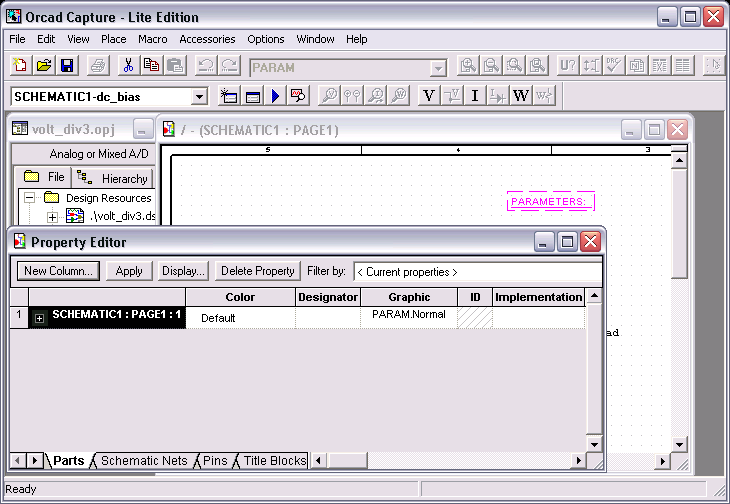Select the Parts tab
The height and width of the screenshot is (504, 730).
pyautogui.click(x=68, y=461)
